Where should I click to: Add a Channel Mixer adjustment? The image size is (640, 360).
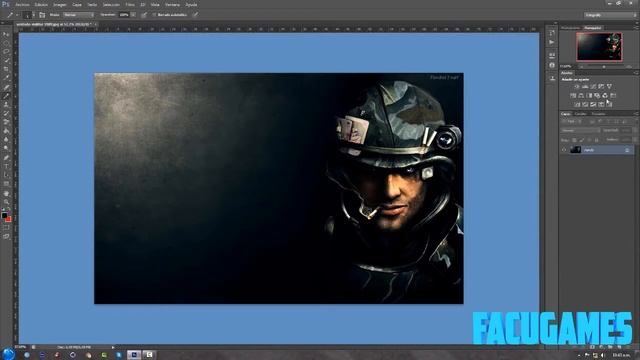point(605,96)
